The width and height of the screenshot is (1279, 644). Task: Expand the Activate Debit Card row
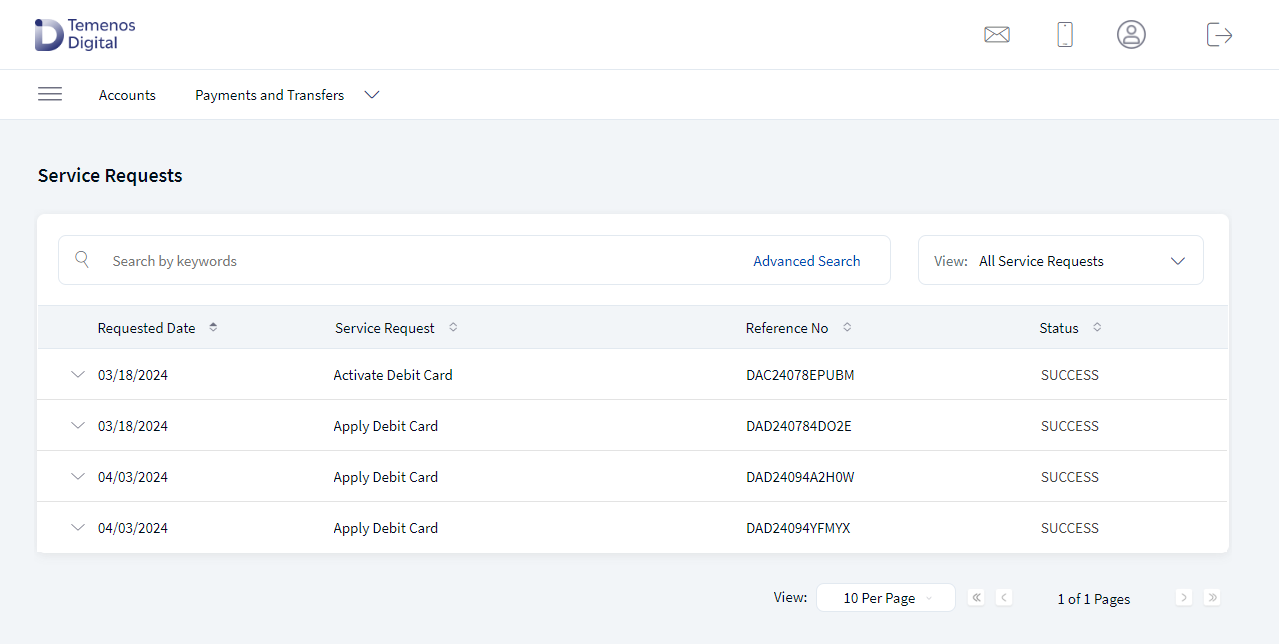(78, 375)
